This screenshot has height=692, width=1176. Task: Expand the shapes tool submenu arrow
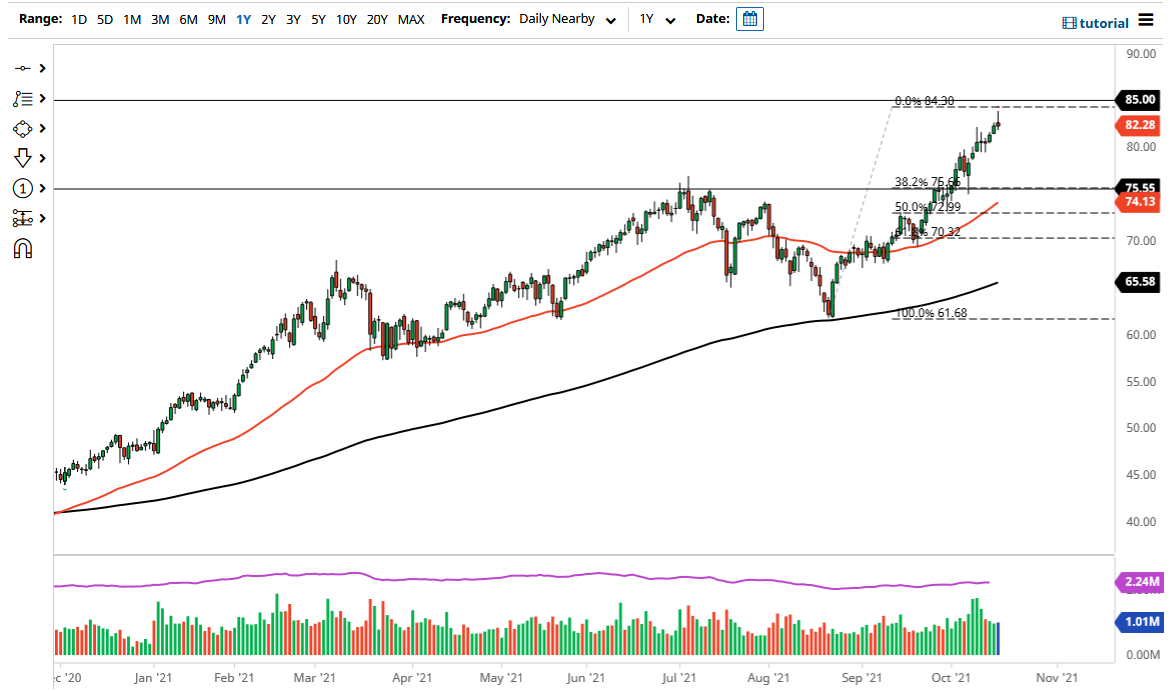43,129
